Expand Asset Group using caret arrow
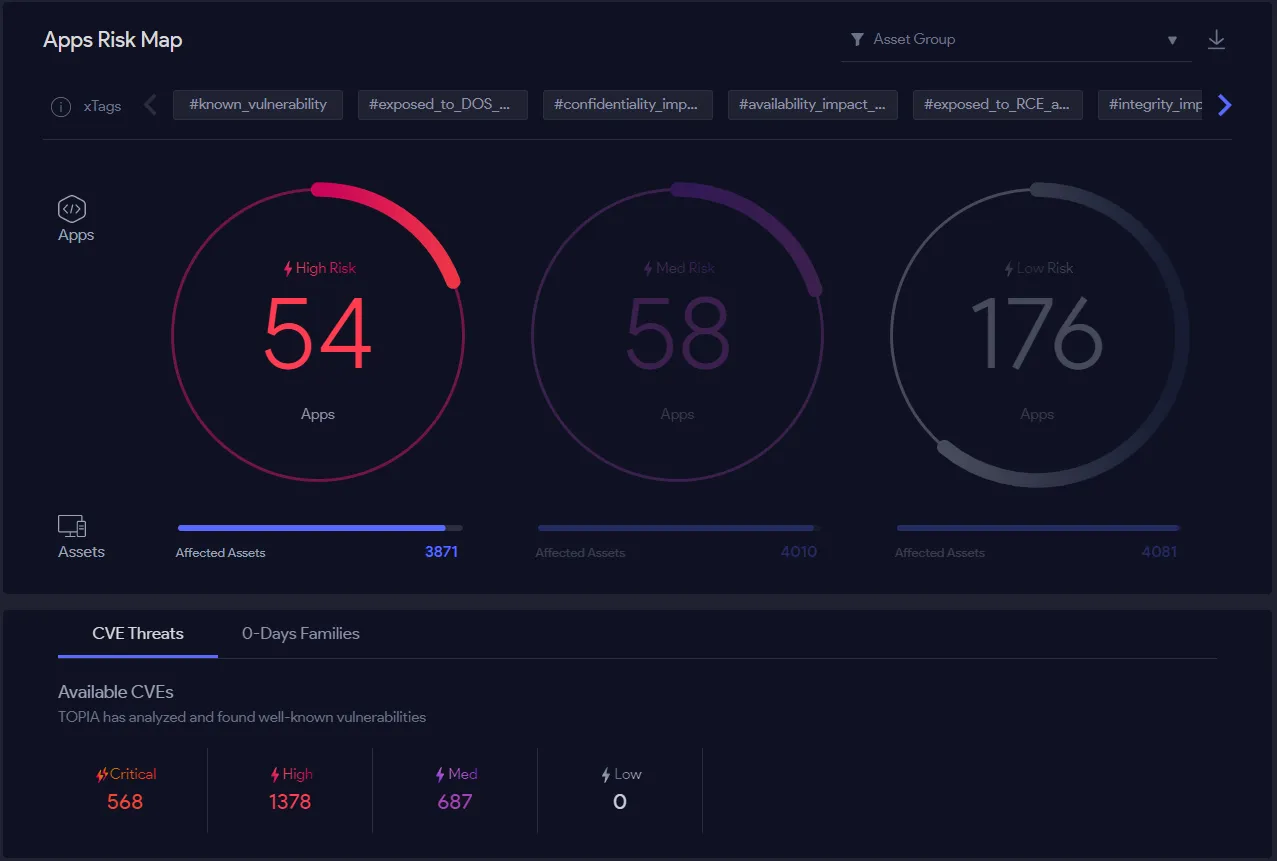Screen dimensions: 1277x861 click(x=1172, y=41)
